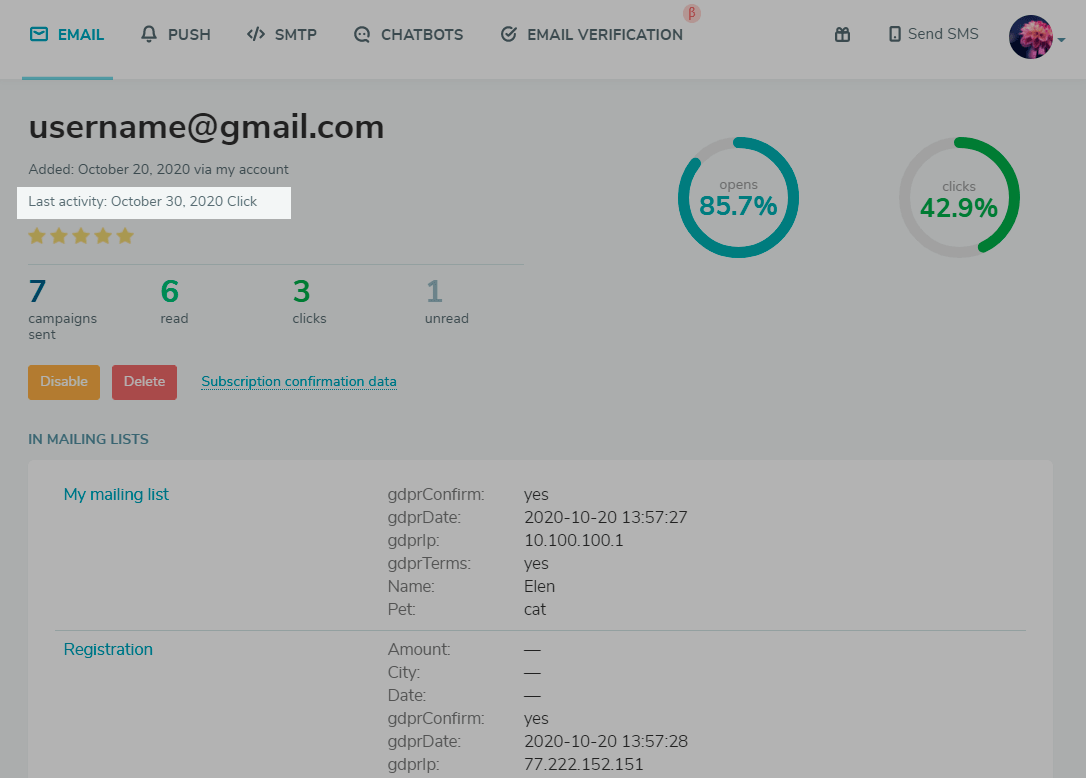1086x778 pixels.
Task: Click the Disable button
Action: pyautogui.click(x=64, y=382)
